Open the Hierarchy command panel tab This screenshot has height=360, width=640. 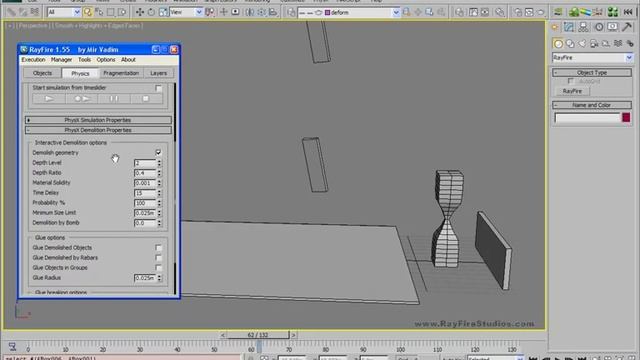(583, 27)
